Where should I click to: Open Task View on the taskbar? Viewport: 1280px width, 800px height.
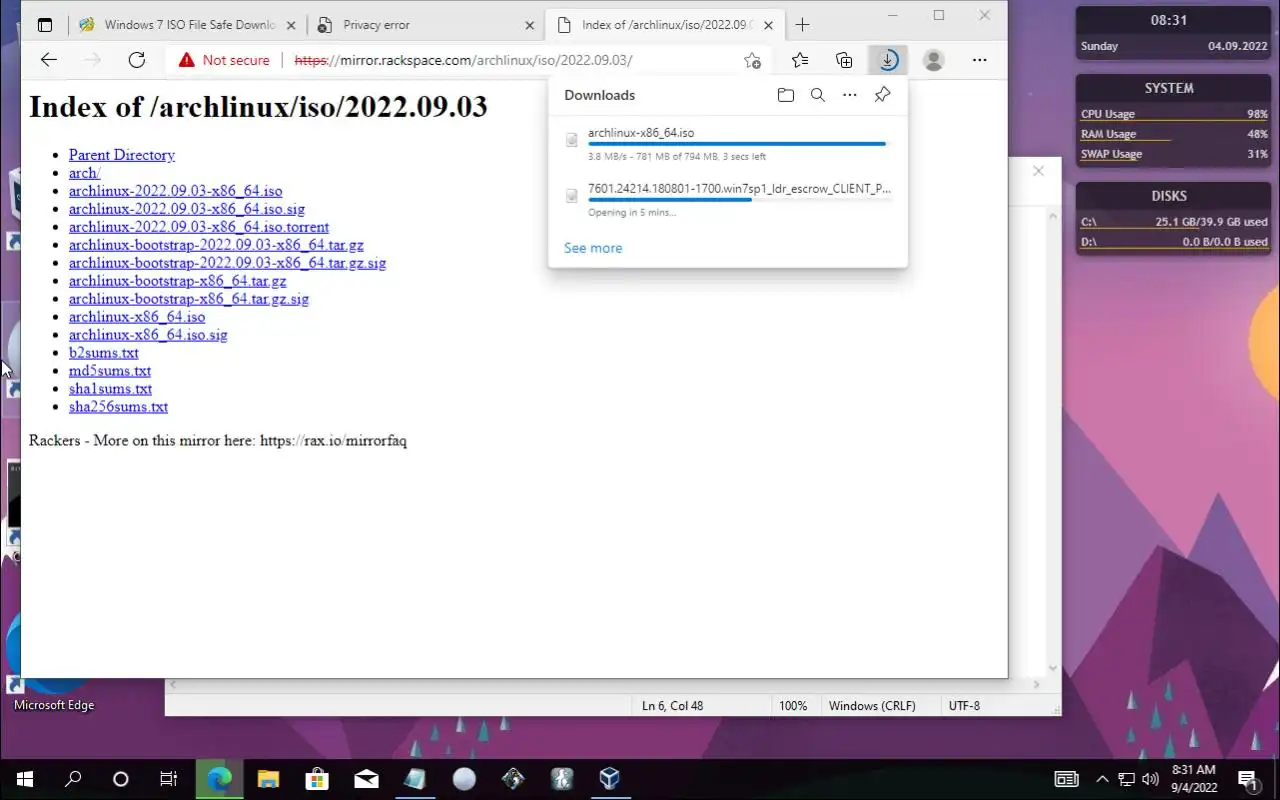point(169,779)
